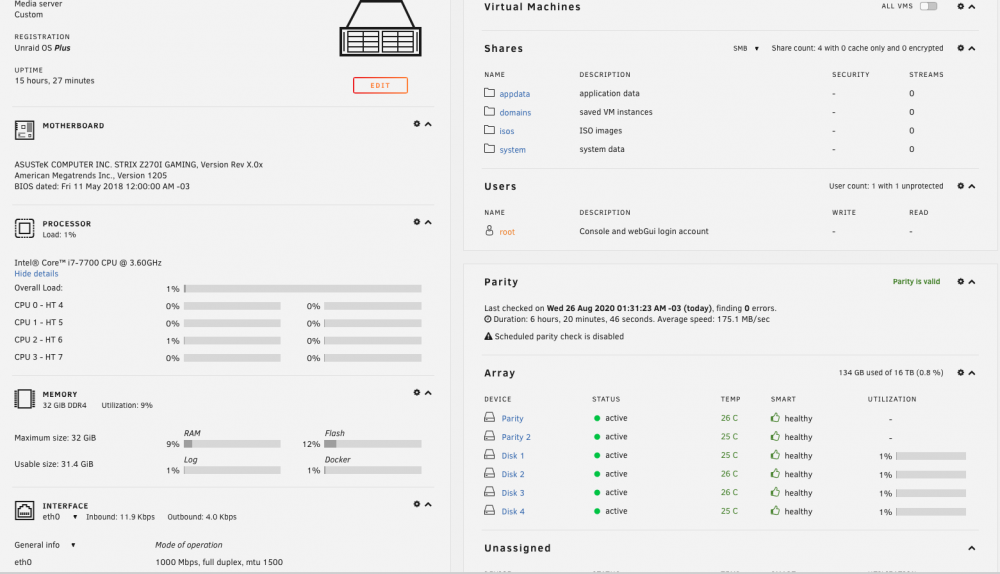Screen dimensions: 1000x574
Task: Open the Shares section gear settings
Action: (960, 48)
